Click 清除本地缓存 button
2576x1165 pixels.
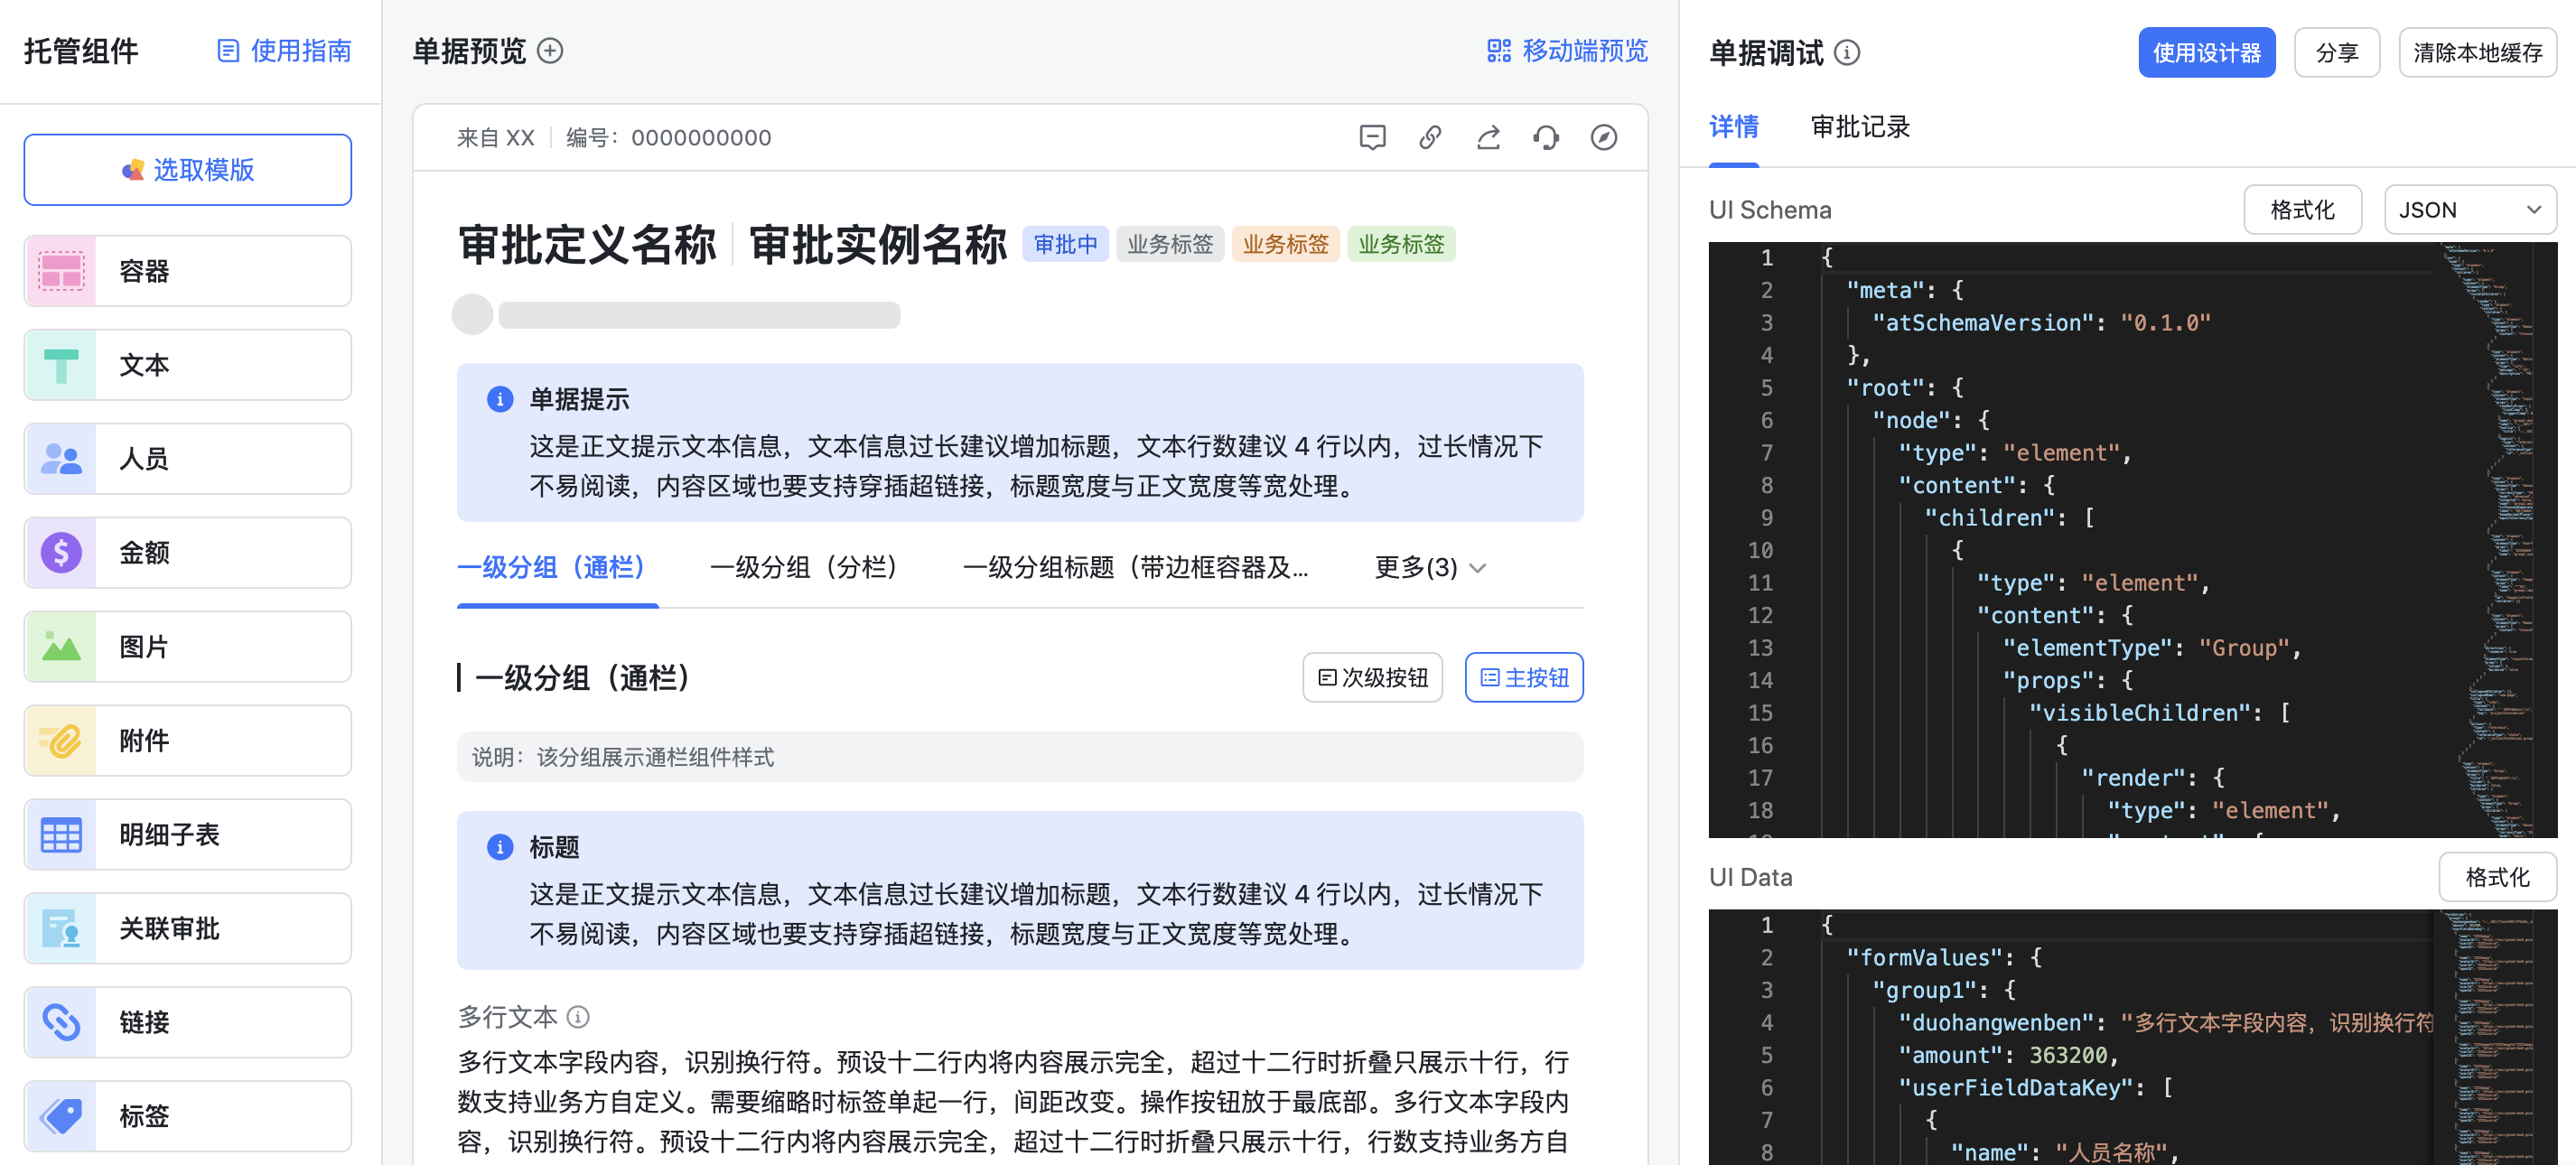(x=2477, y=53)
